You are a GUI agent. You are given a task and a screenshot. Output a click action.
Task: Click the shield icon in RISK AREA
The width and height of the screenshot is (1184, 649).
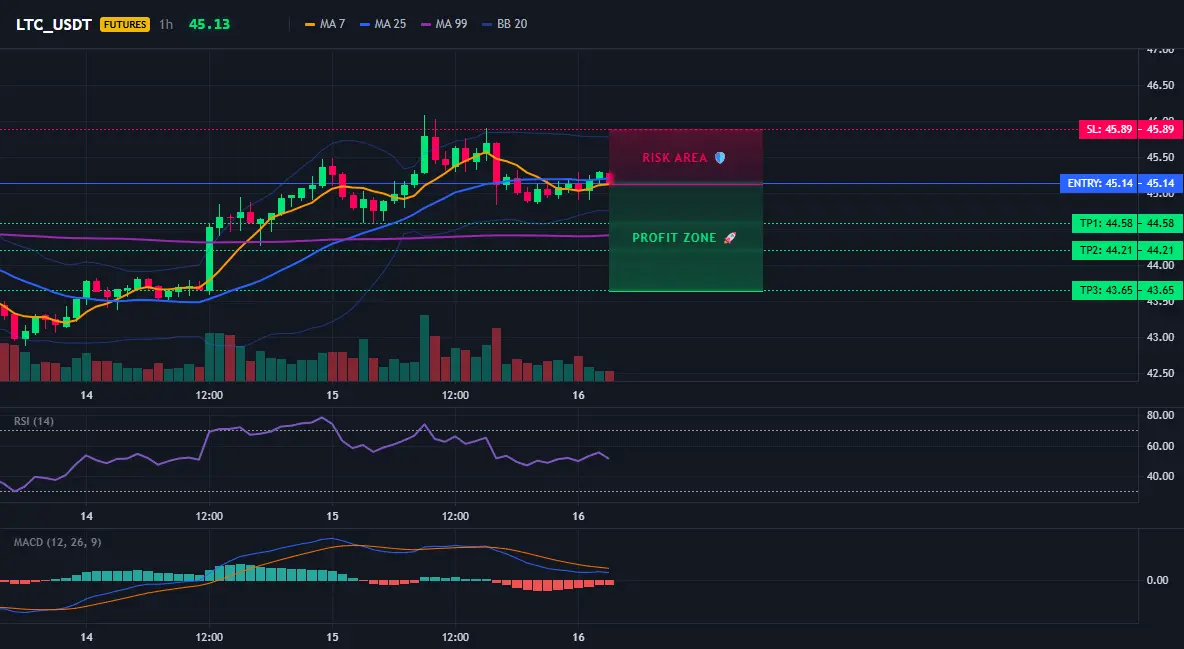pos(720,158)
